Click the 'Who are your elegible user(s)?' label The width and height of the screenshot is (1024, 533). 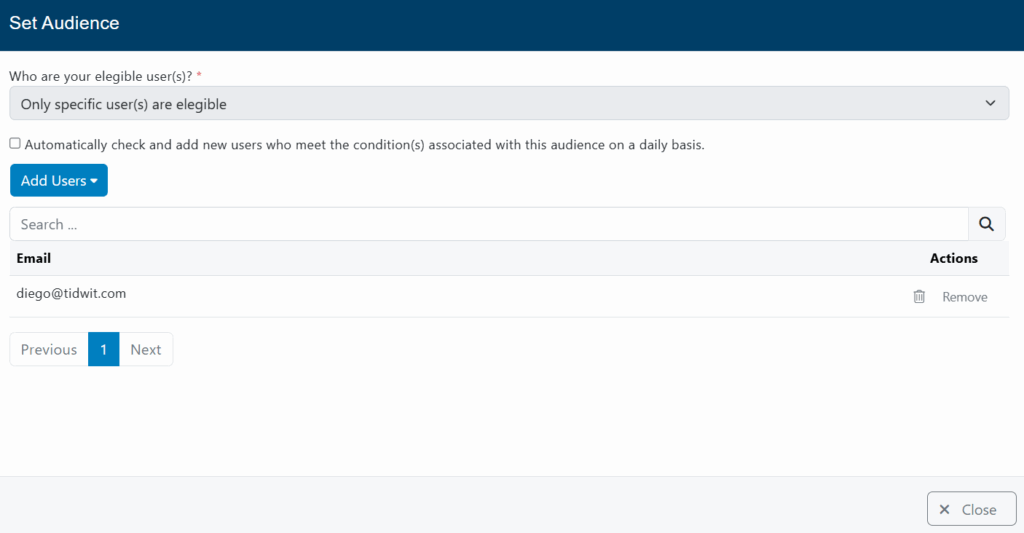[100, 76]
